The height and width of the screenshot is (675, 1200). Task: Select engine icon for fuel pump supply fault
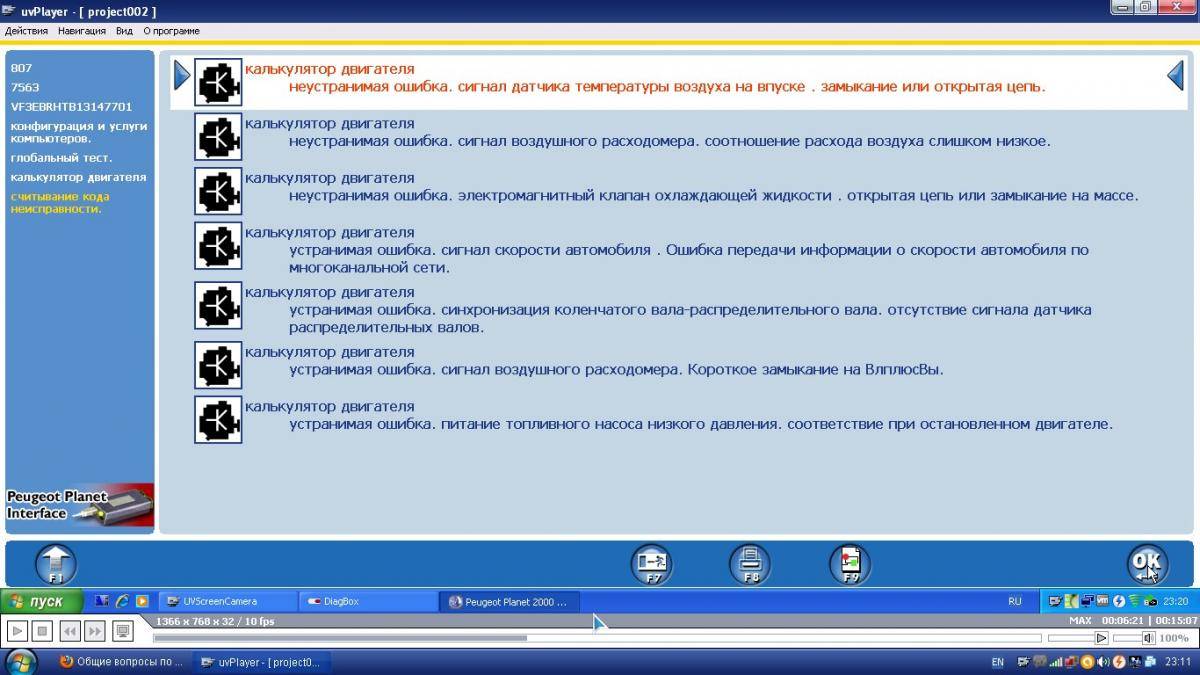pos(218,420)
